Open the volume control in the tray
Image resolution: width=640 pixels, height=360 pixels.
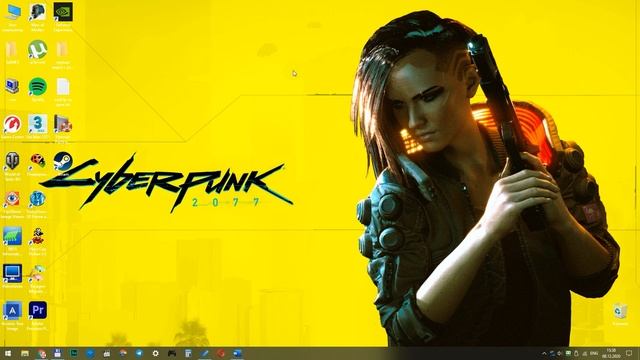(560, 353)
